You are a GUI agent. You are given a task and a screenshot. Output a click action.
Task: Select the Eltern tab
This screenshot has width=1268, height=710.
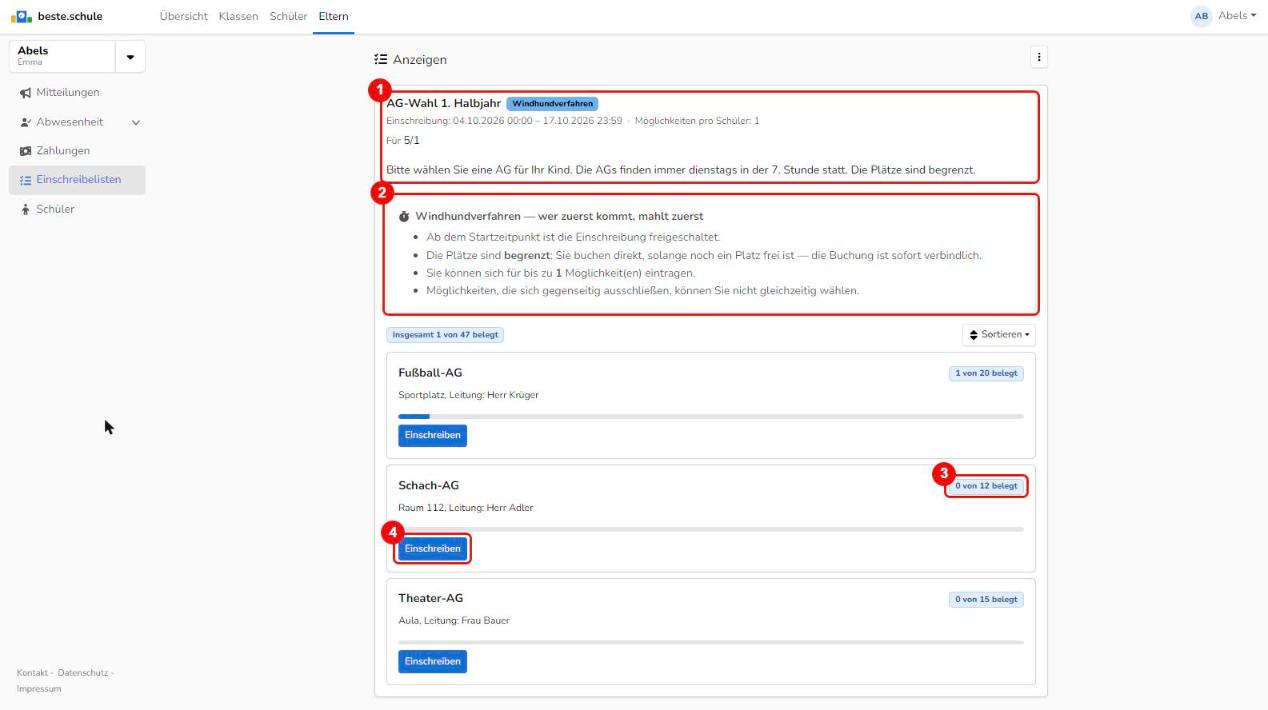pyautogui.click(x=334, y=16)
